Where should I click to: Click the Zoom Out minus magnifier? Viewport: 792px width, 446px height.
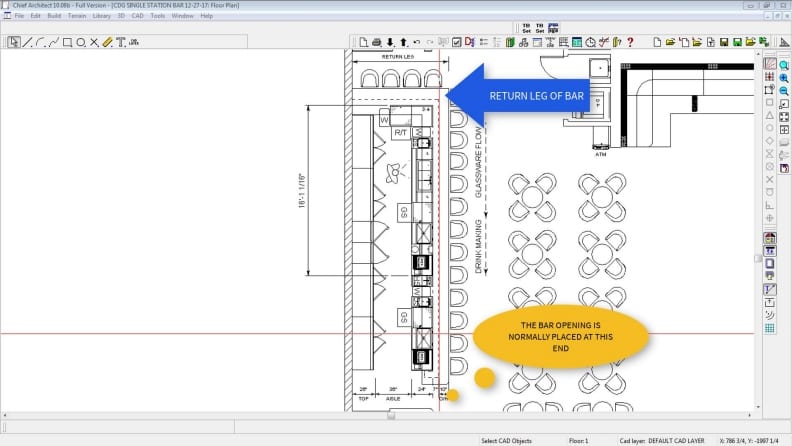click(784, 91)
